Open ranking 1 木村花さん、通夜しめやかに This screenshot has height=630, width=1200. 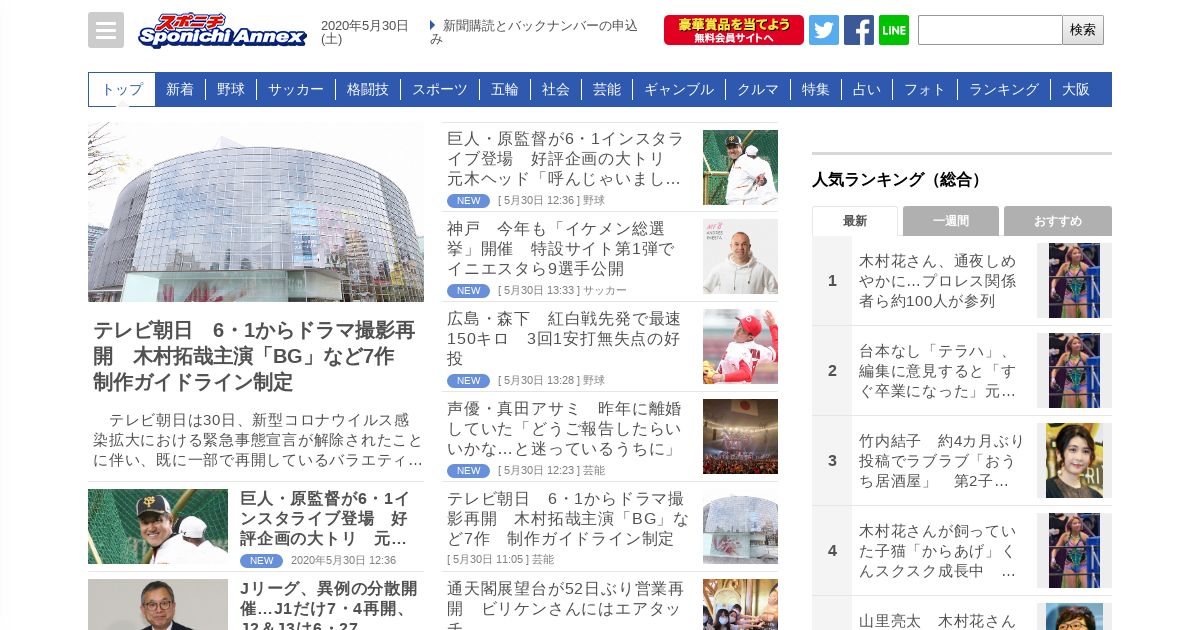(x=938, y=281)
